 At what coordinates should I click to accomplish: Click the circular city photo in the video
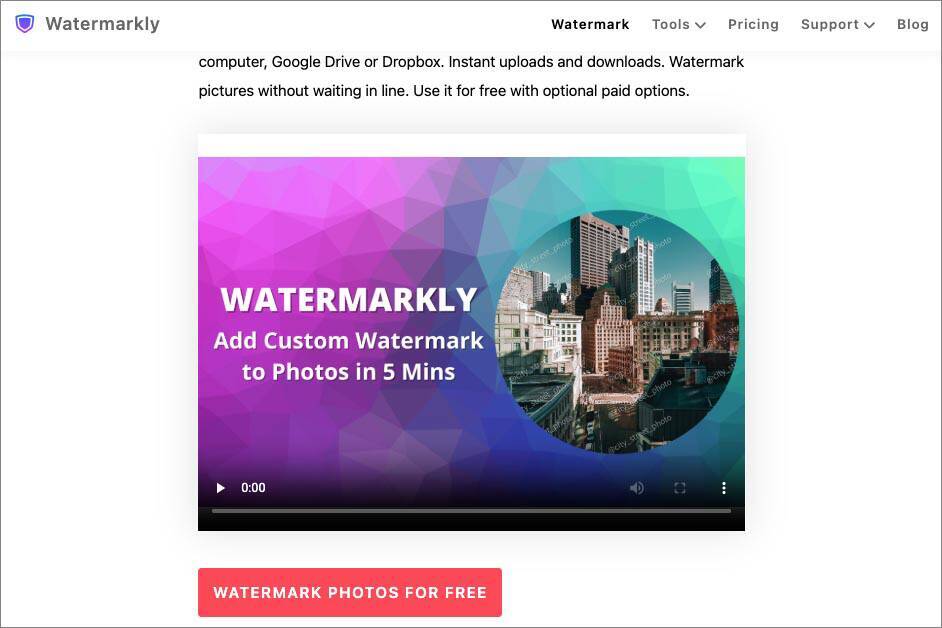(x=616, y=332)
